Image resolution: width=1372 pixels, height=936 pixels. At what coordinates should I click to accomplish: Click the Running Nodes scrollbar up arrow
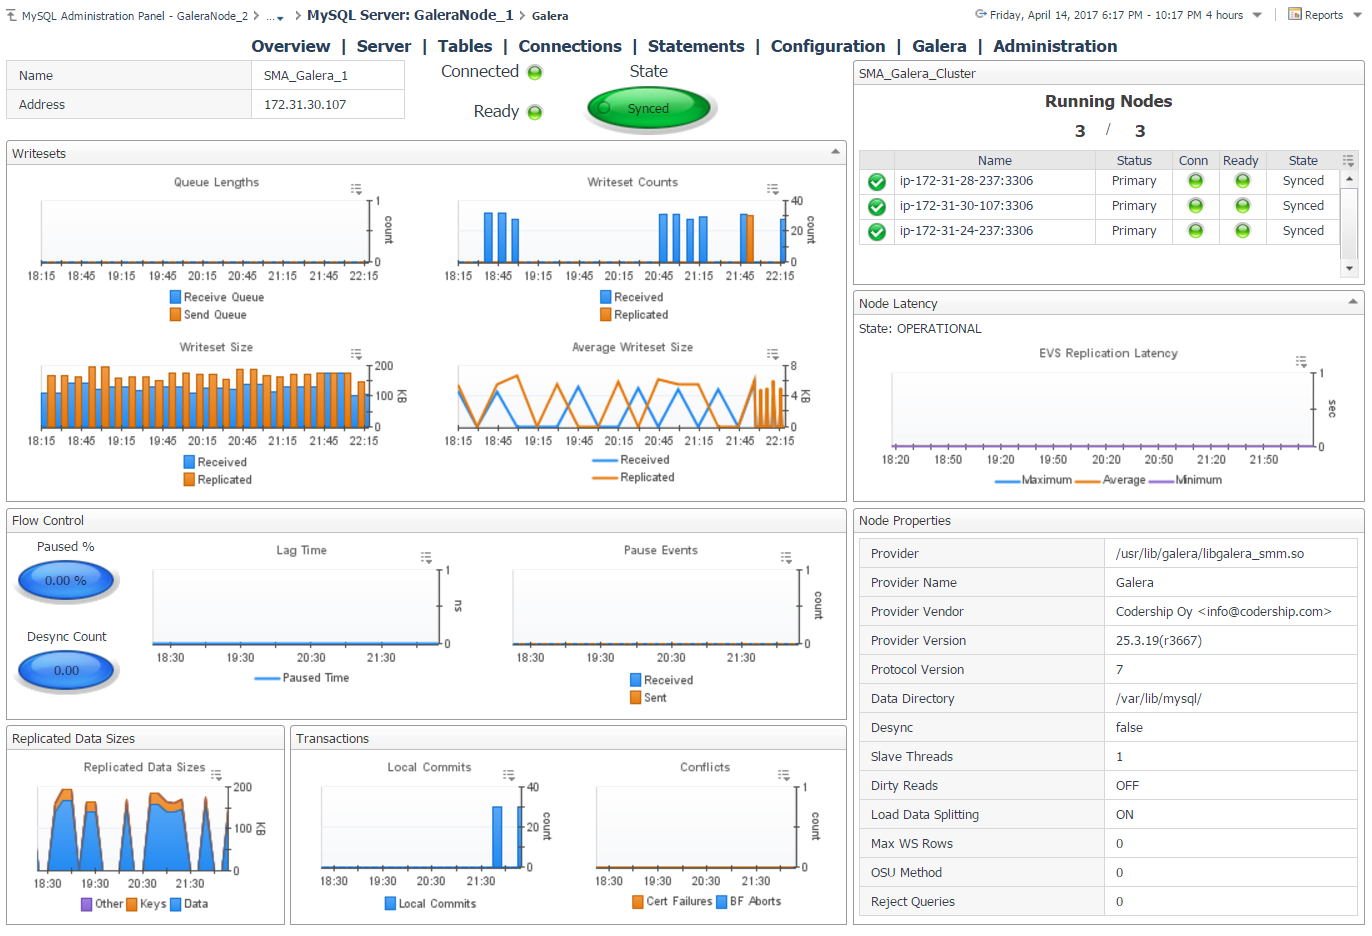click(x=1350, y=179)
